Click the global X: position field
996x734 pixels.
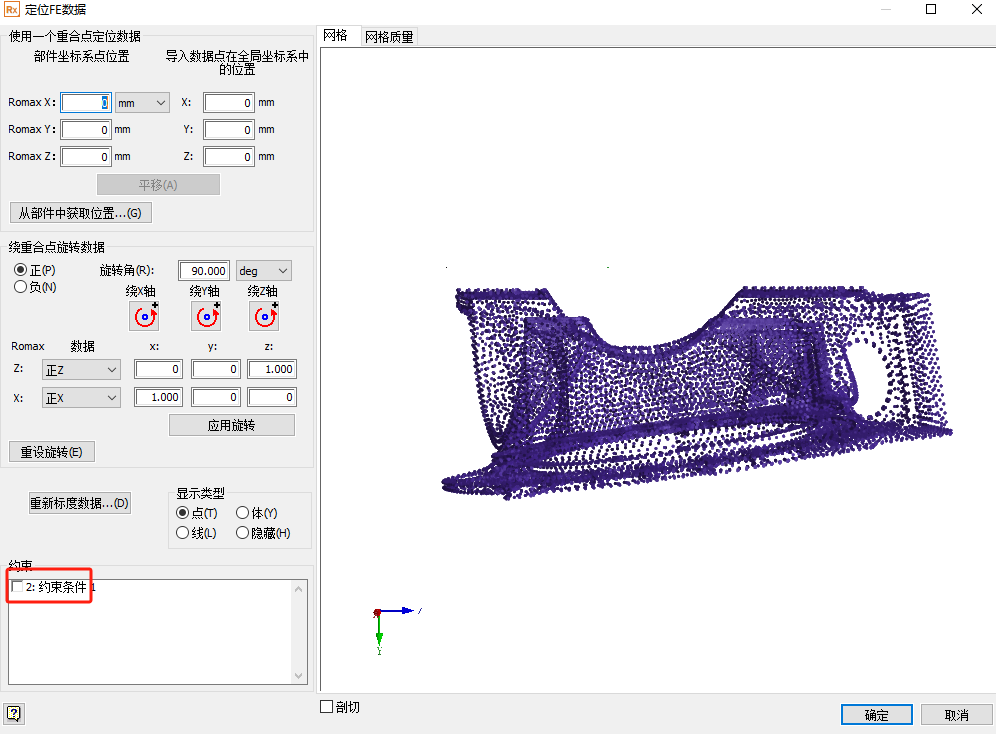229,103
